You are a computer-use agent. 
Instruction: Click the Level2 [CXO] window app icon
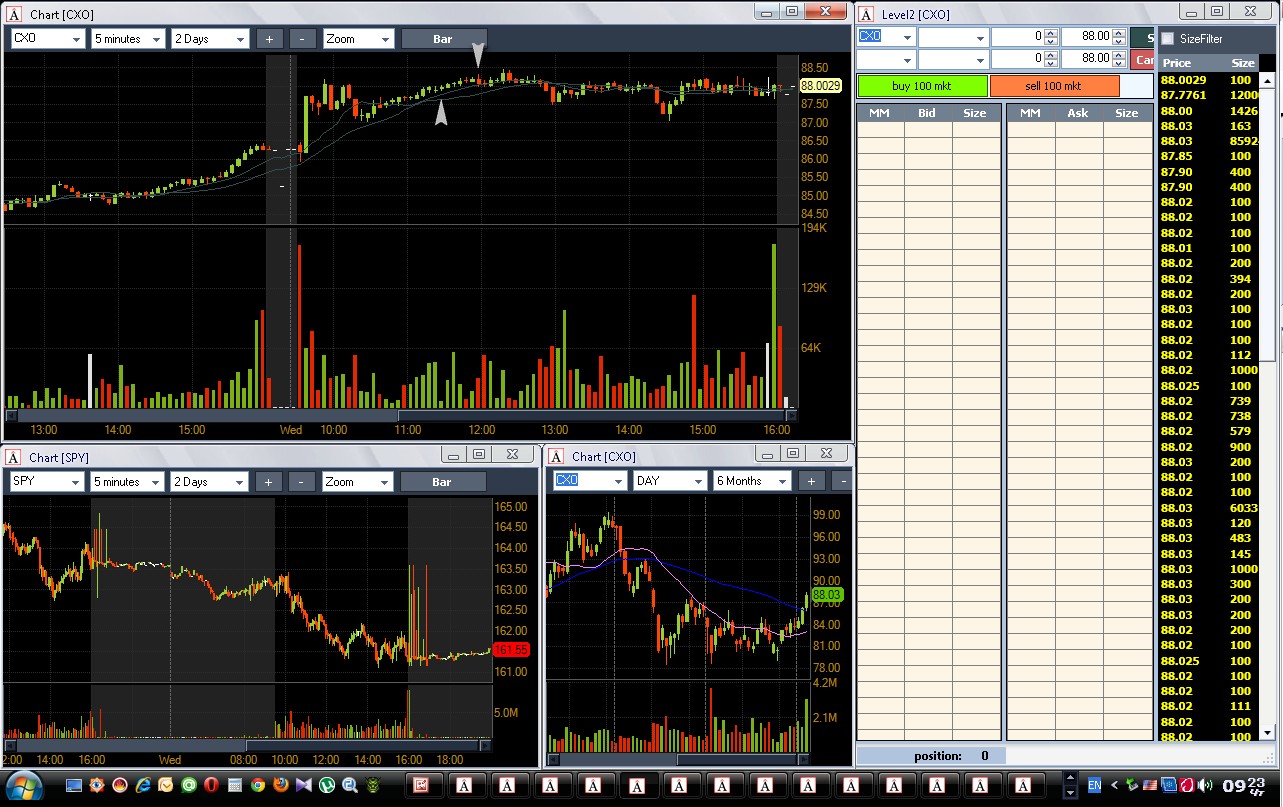coord(865,14)
